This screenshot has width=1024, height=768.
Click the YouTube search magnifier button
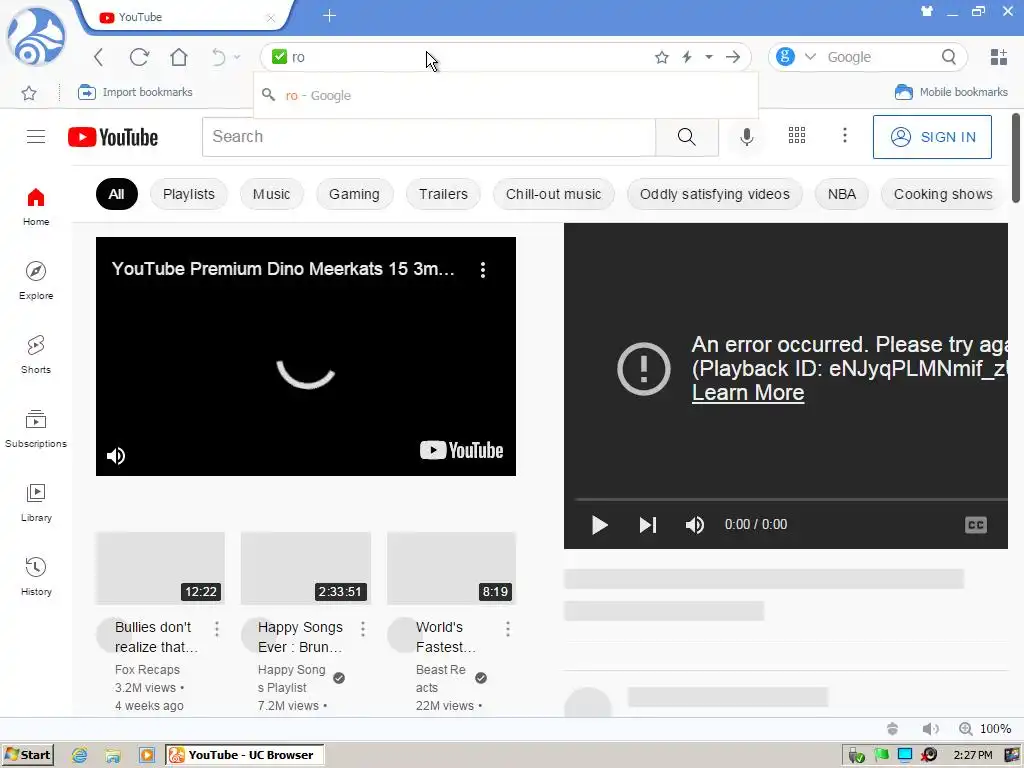tap(686, 136)
